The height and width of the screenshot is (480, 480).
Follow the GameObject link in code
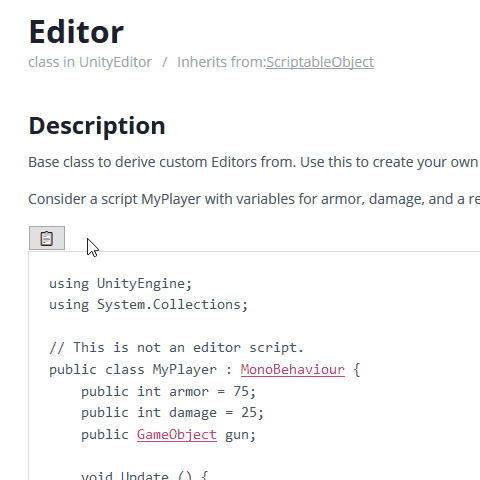pyautogui.click(x=177, y=434)
